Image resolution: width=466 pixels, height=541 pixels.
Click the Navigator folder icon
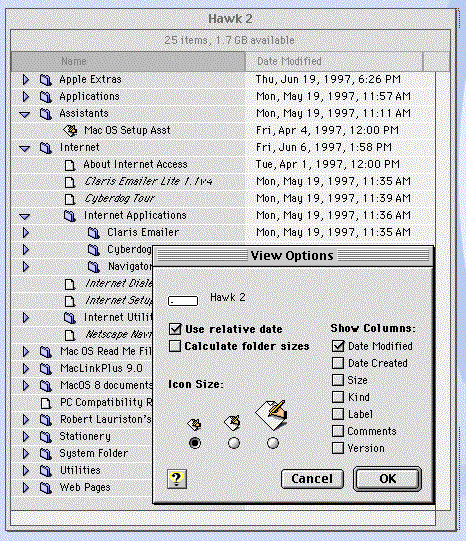pos(93,266)
